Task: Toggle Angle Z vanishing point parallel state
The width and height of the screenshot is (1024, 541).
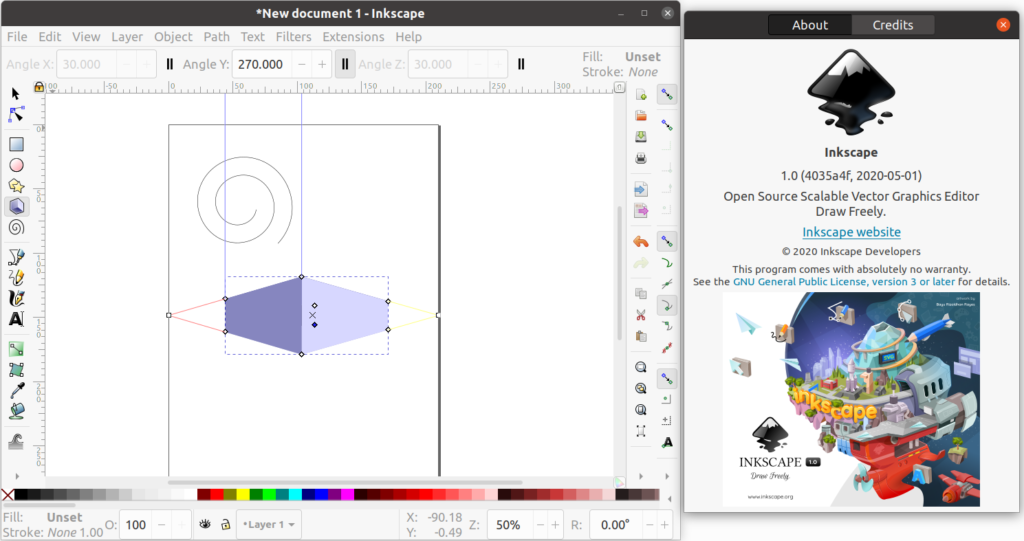Action: (521, 64)
